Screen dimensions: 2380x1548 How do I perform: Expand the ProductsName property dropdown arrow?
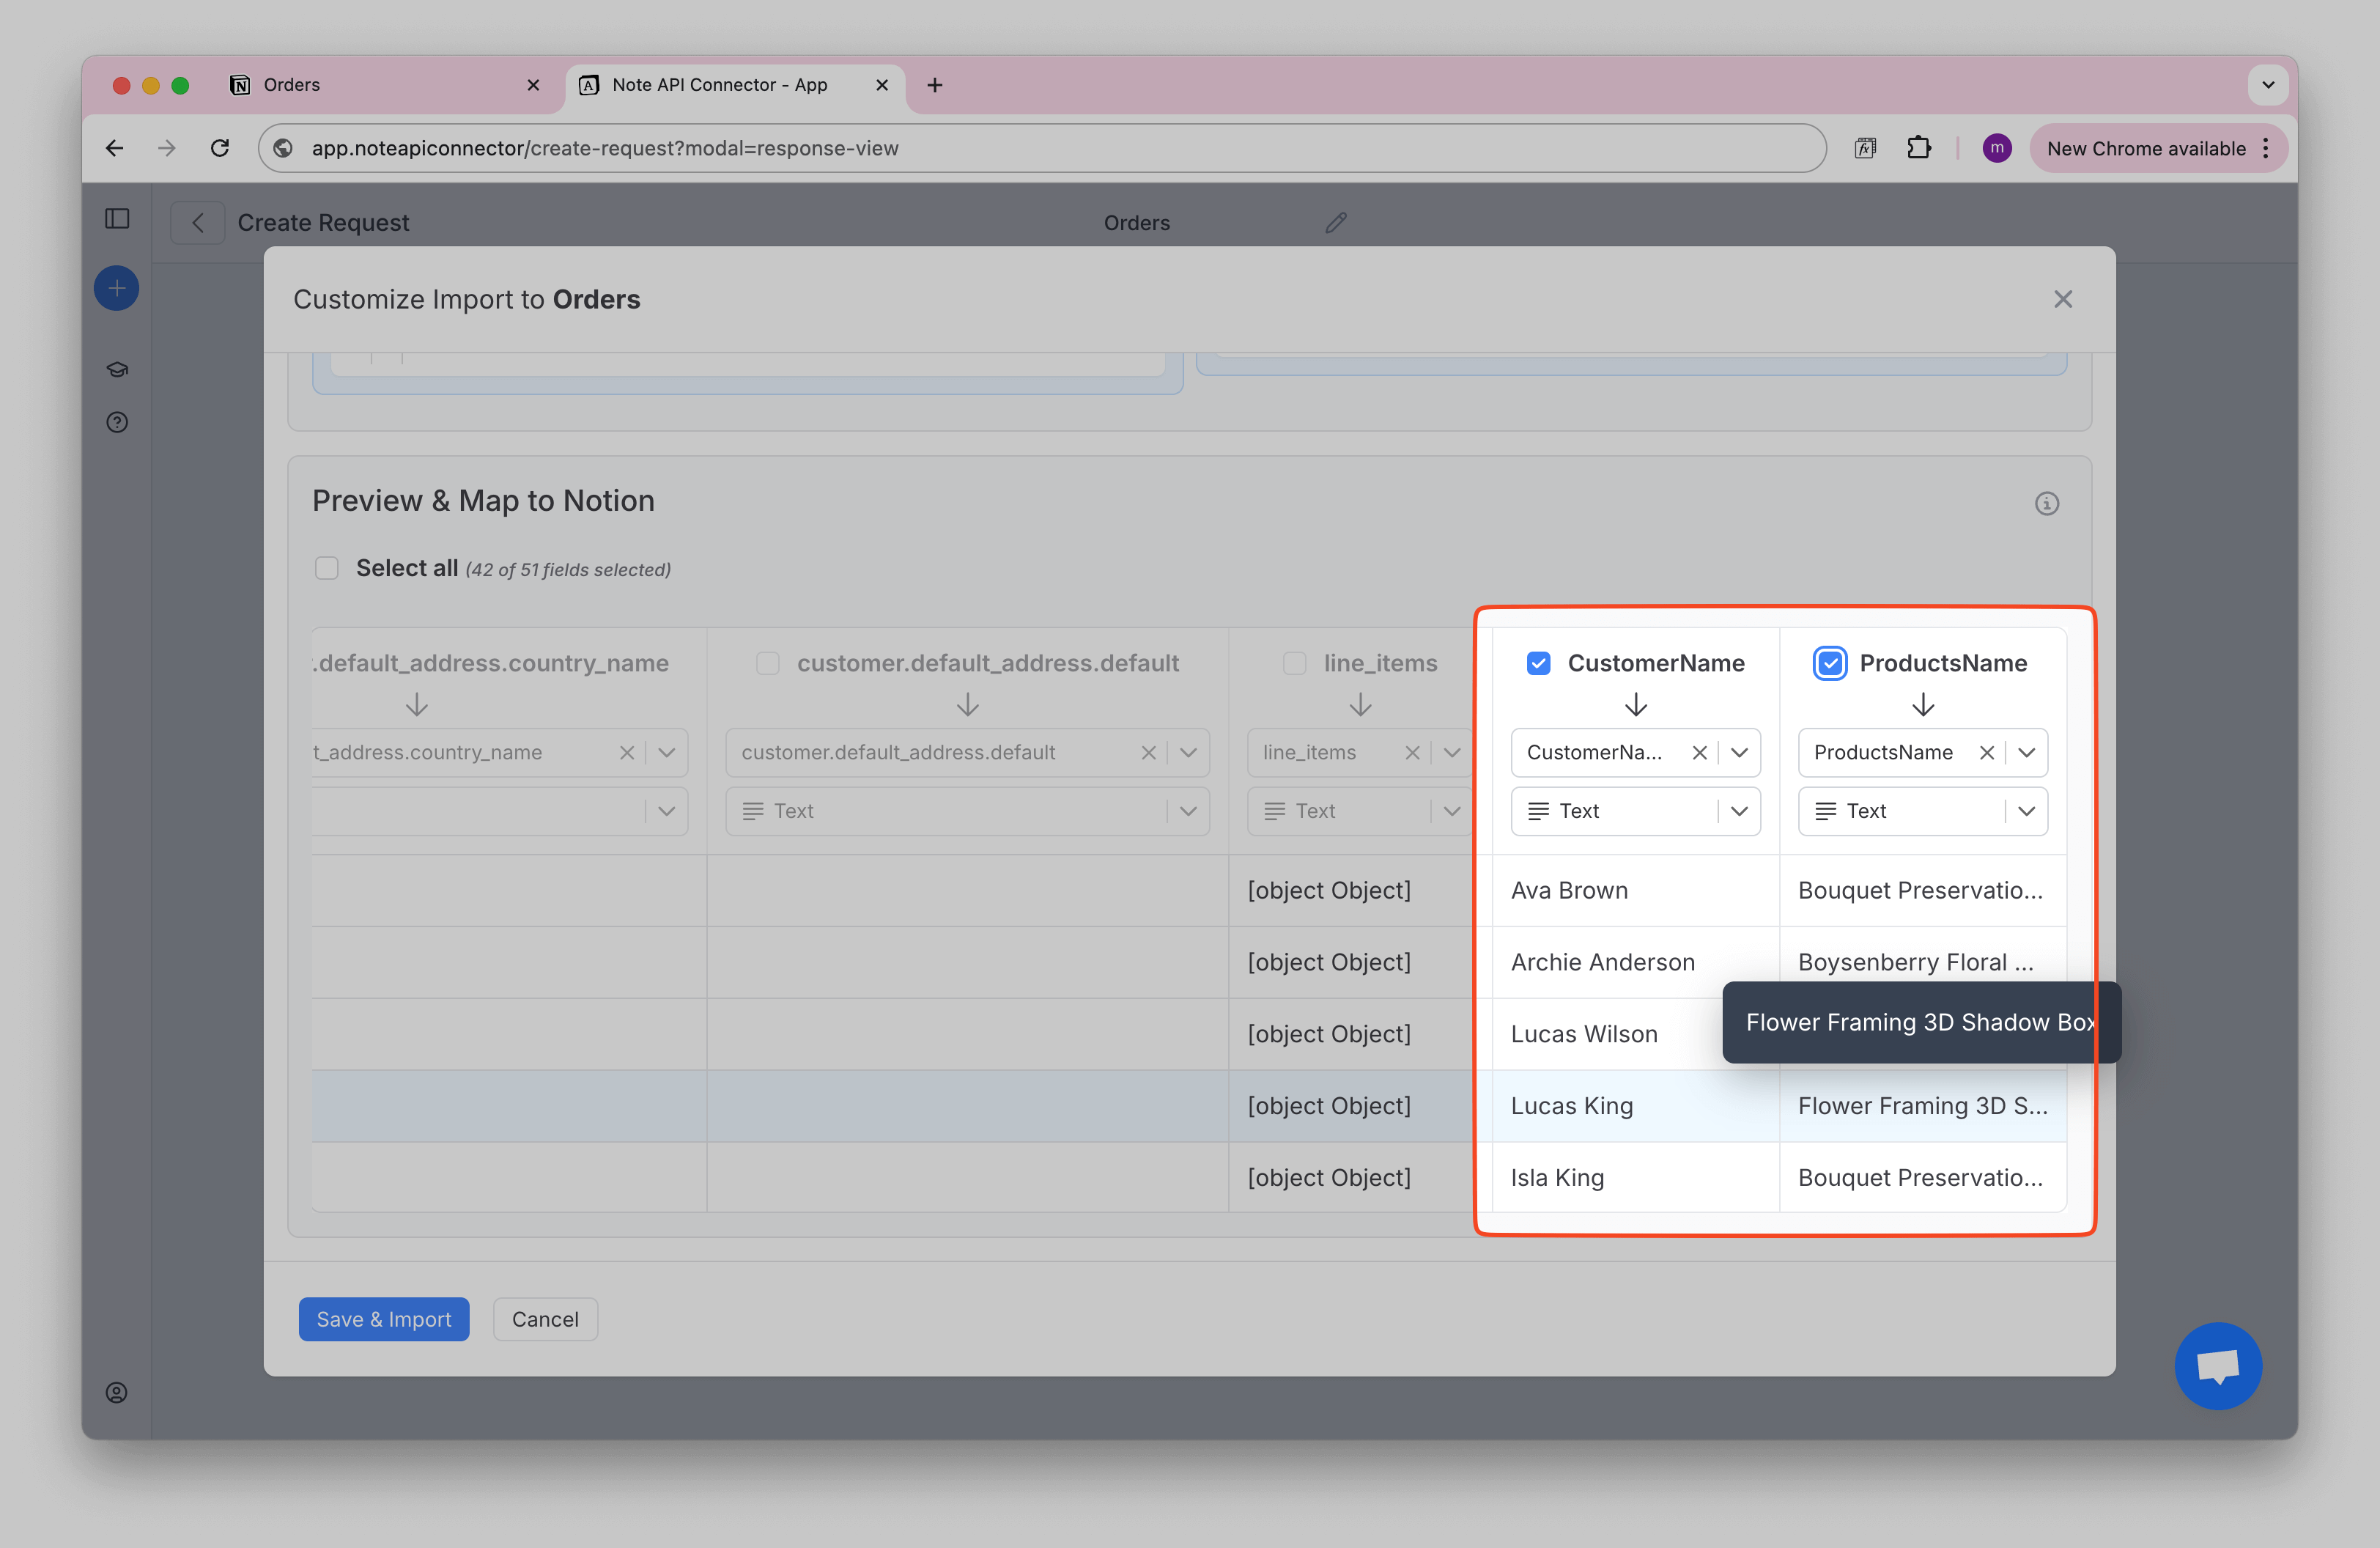[2026, 753]
